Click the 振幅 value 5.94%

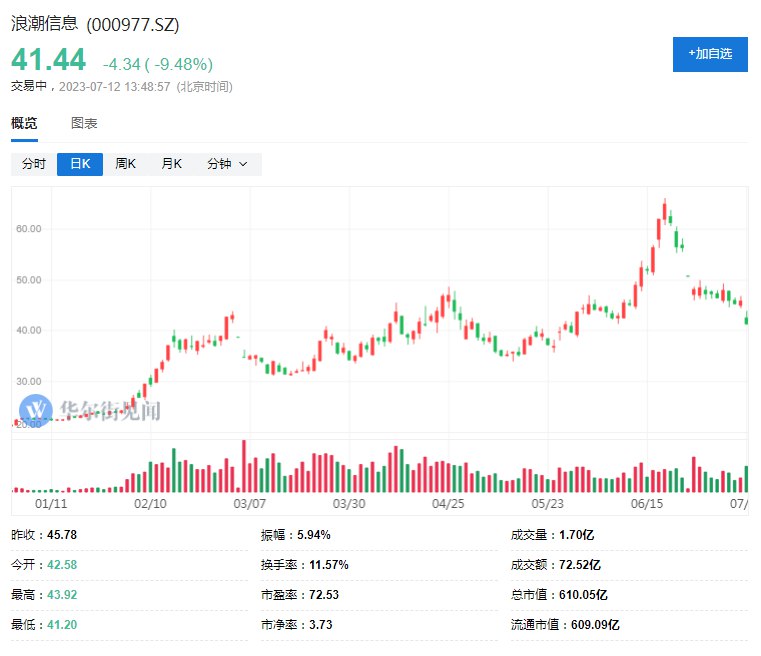(314, 535)
